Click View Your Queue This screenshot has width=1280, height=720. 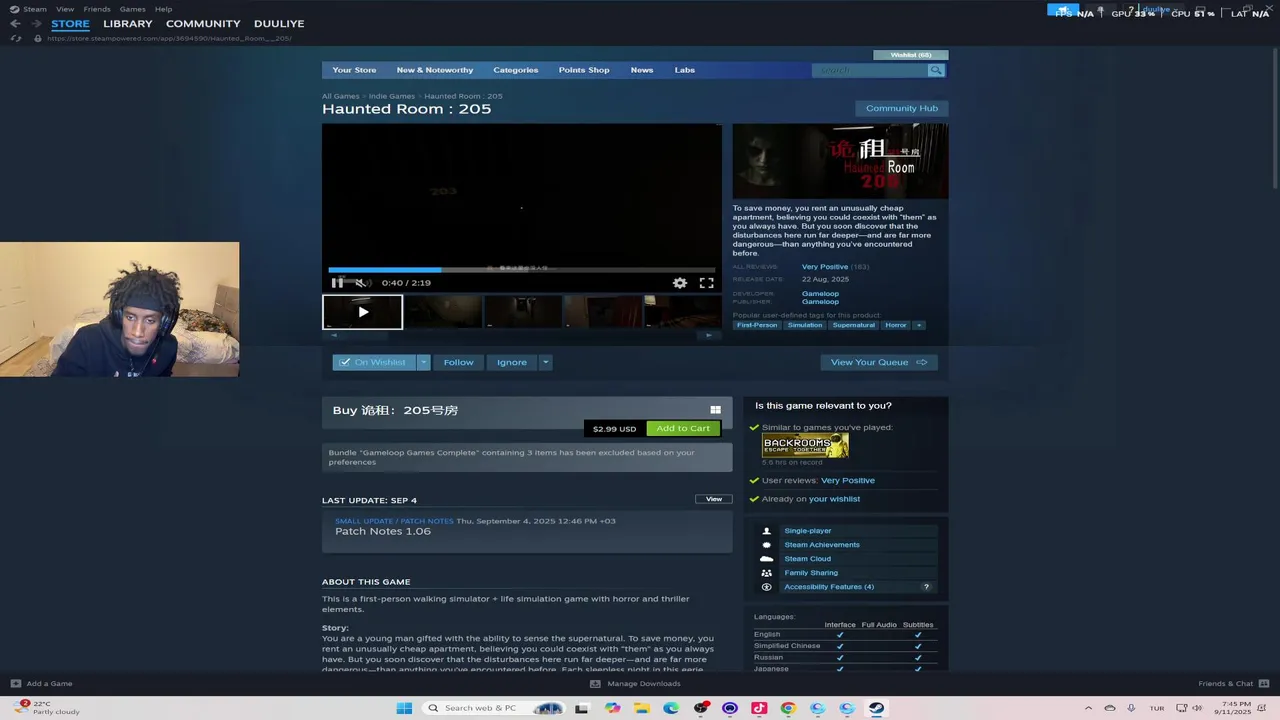coord(879,362)
